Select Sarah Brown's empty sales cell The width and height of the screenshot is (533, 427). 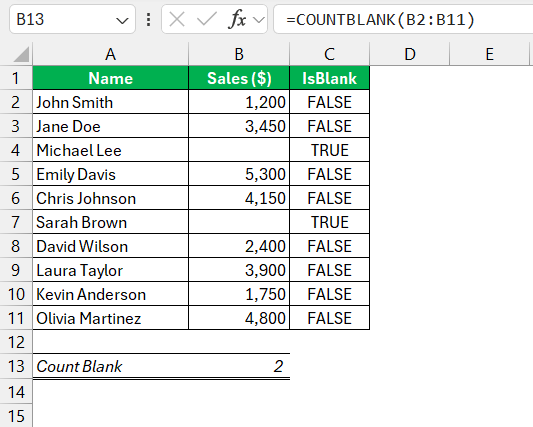click(239, 222)
